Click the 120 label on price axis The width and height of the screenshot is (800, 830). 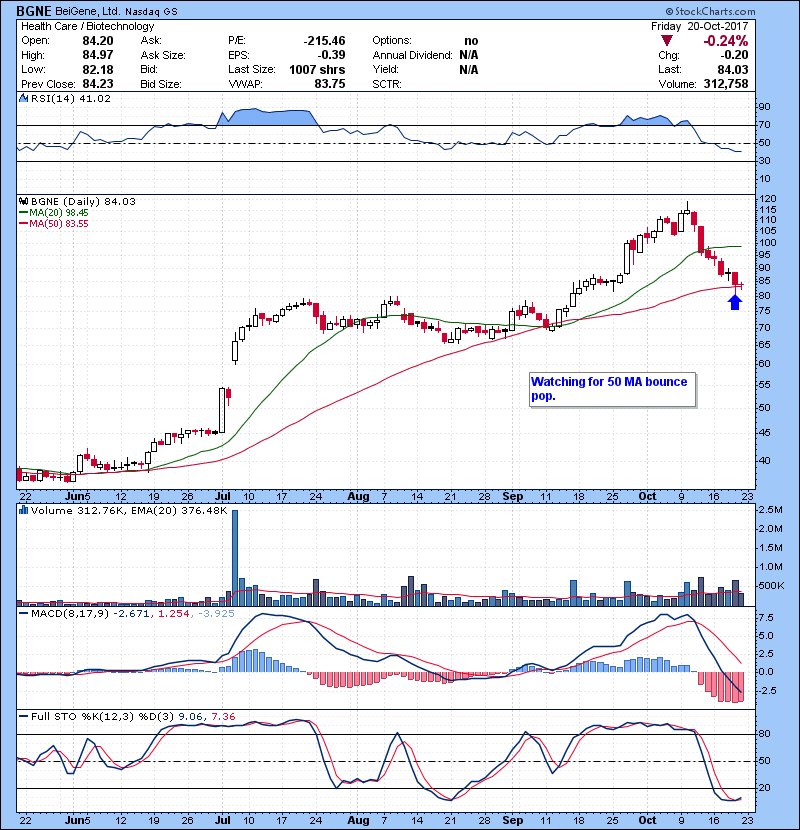coord(767,199)
